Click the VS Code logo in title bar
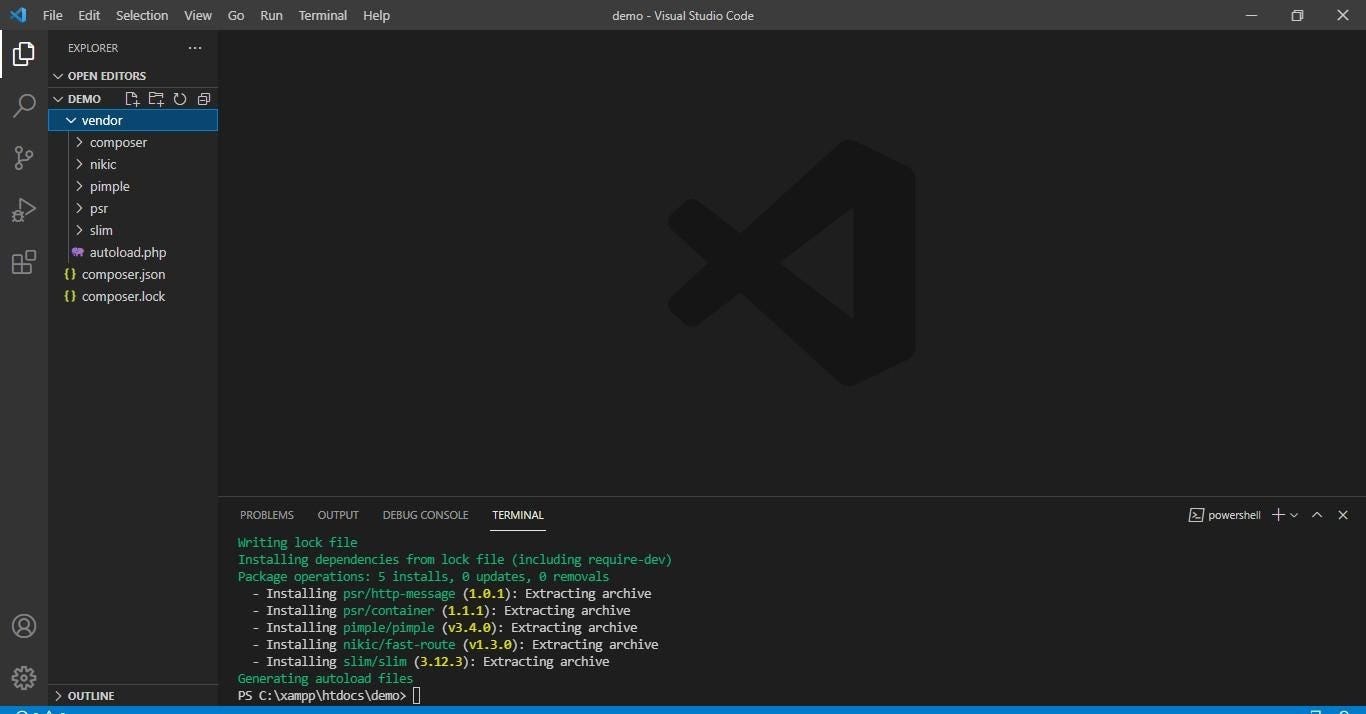The image size is (1366, 714). coord(18,15)
